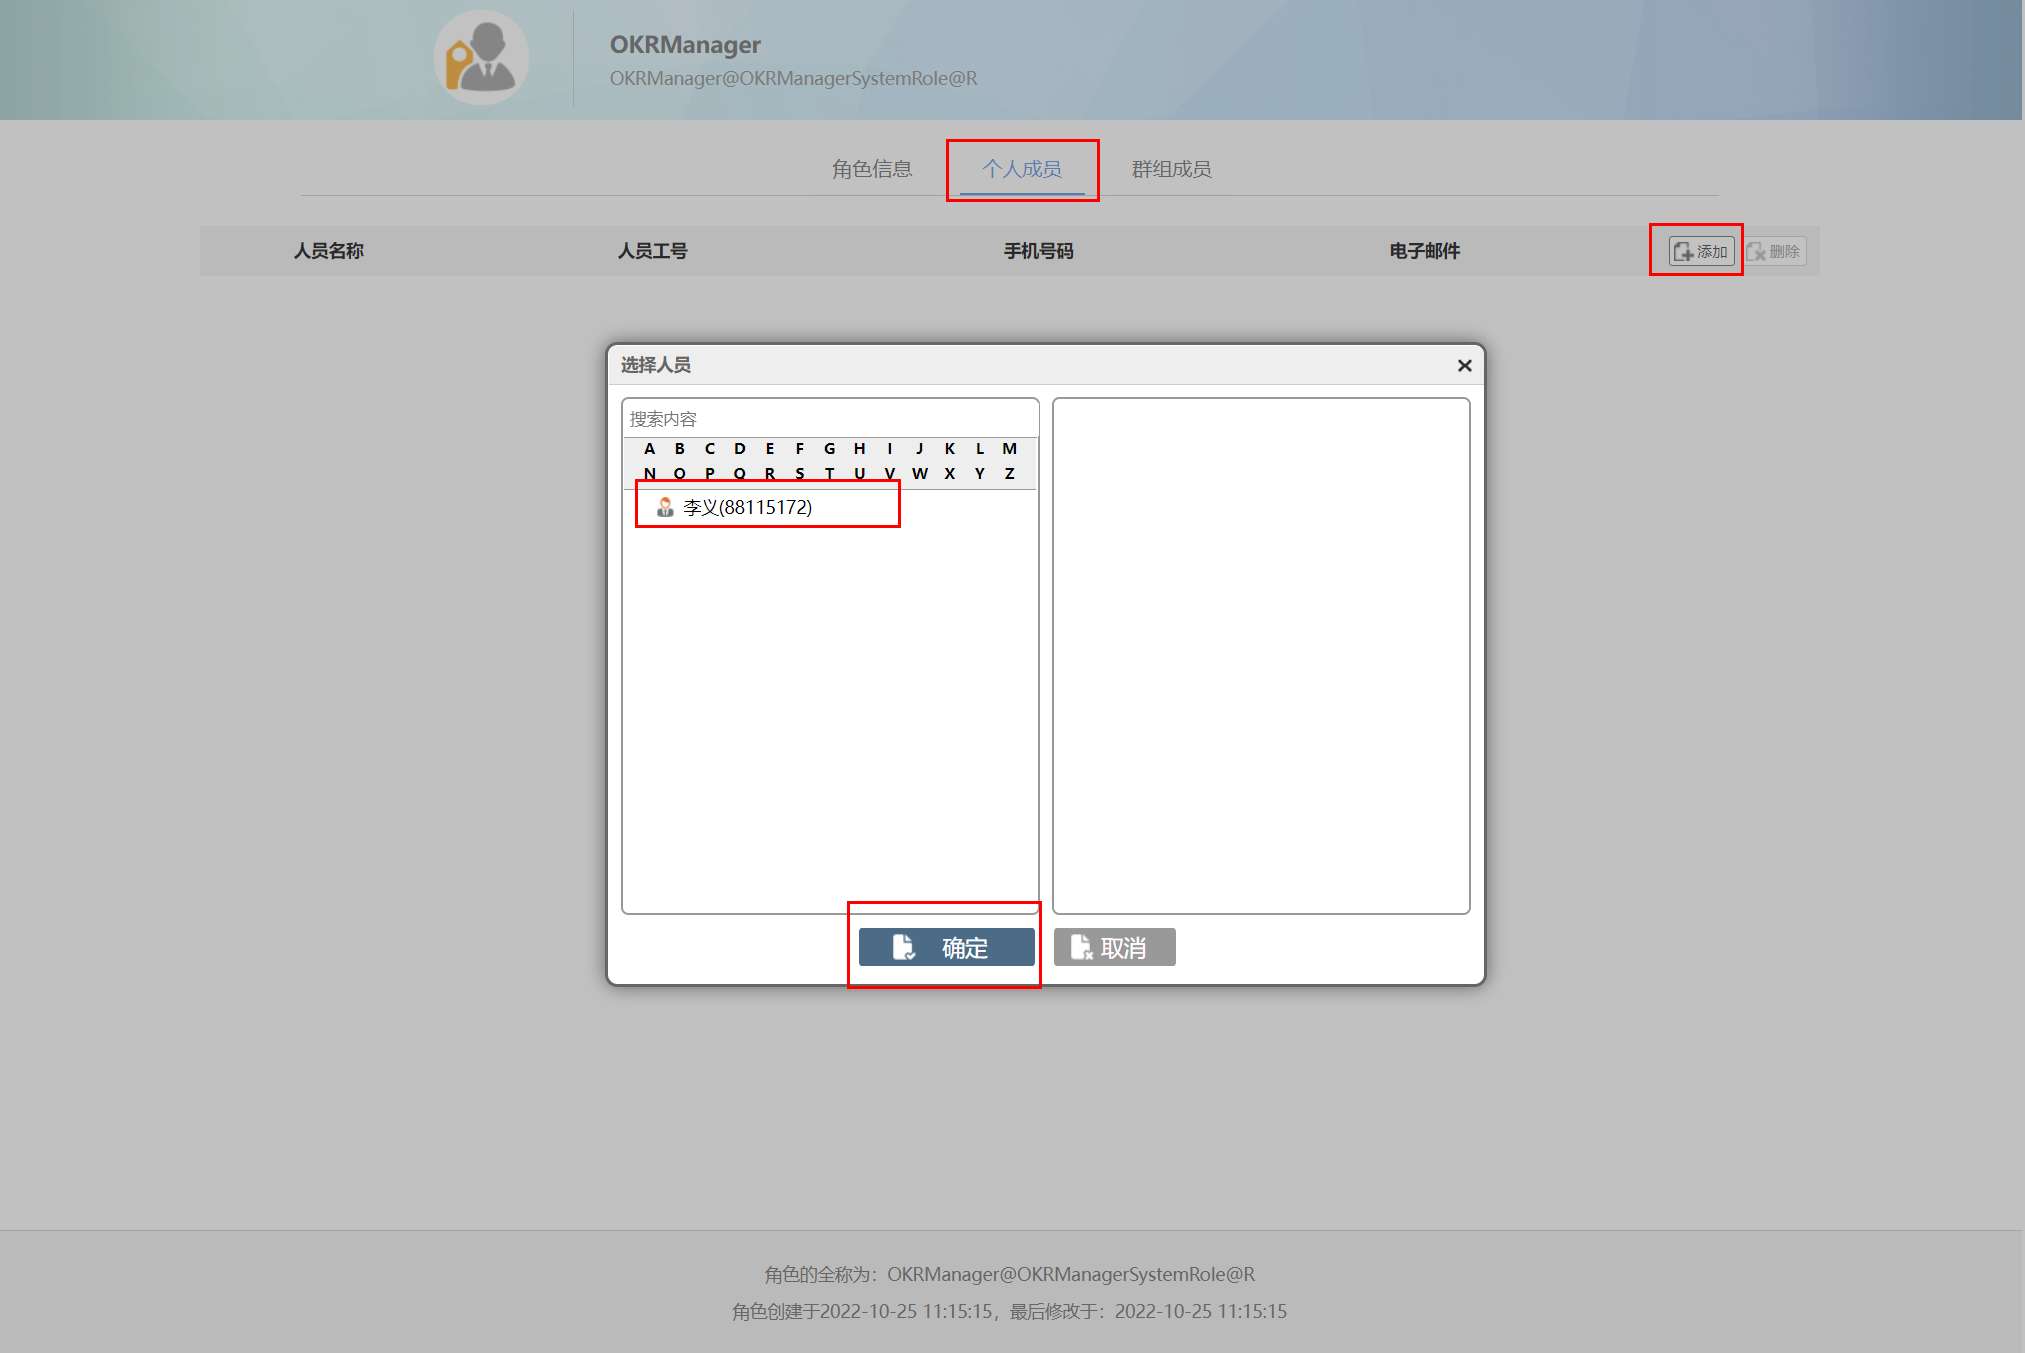The image size is (2025, 1353).
Task: Cancel the dialog with the 取消 button
Action: [x=1114, y=947]
